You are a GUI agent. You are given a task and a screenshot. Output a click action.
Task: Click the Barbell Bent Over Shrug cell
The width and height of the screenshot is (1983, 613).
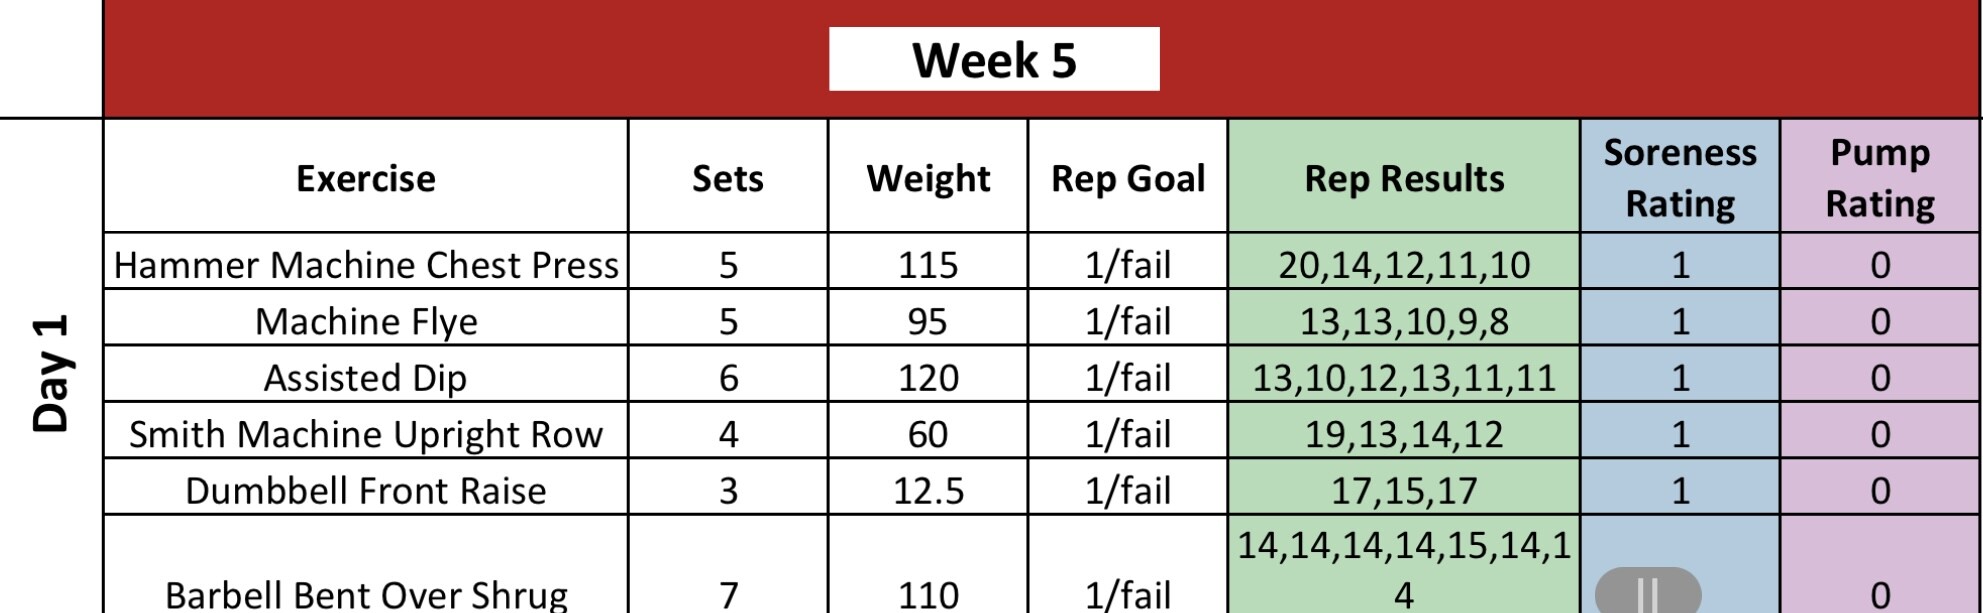(365, 594)
